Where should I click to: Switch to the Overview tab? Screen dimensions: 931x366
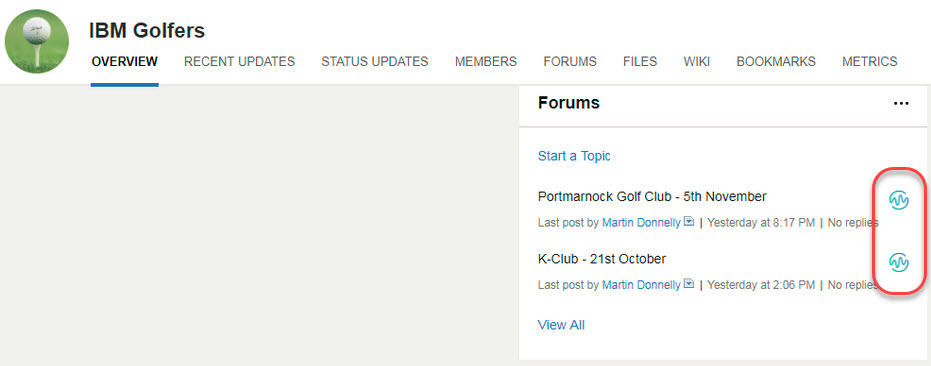[x=125, y=62]
